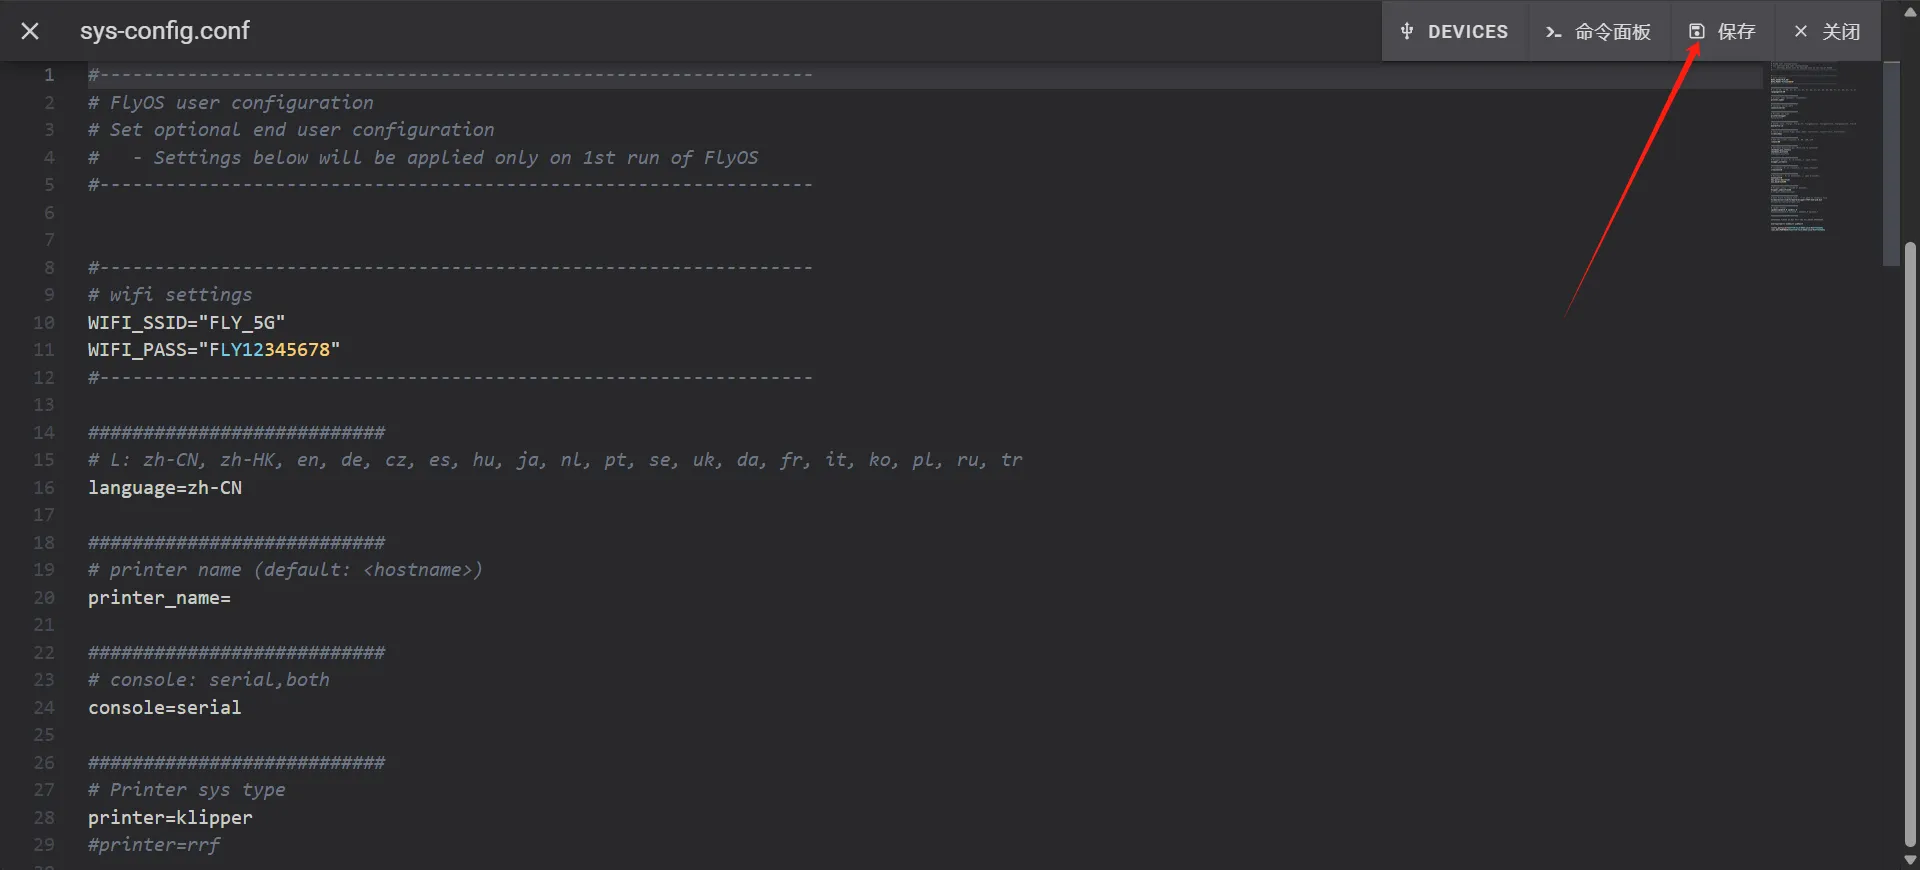The height and width of the screenshot is (870, 1920).
Task: Click line number 16 in gutter
Action: [44, 488]
